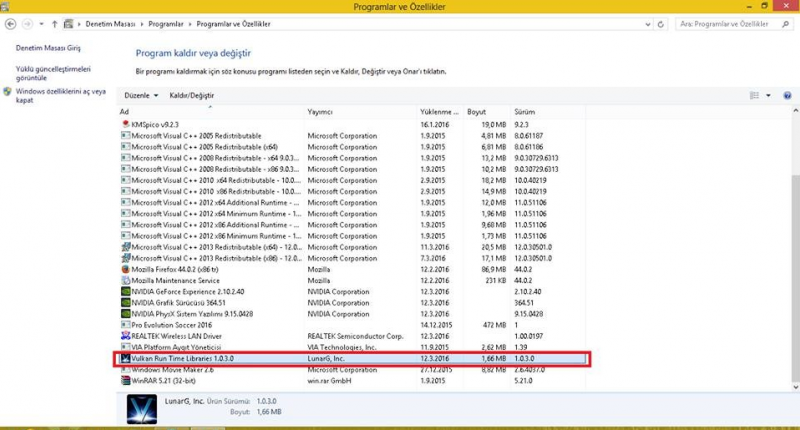This screenshot has height=430, width=800.
Task: Click the Windows features shield icon
Action: click(x=7, y=92)
